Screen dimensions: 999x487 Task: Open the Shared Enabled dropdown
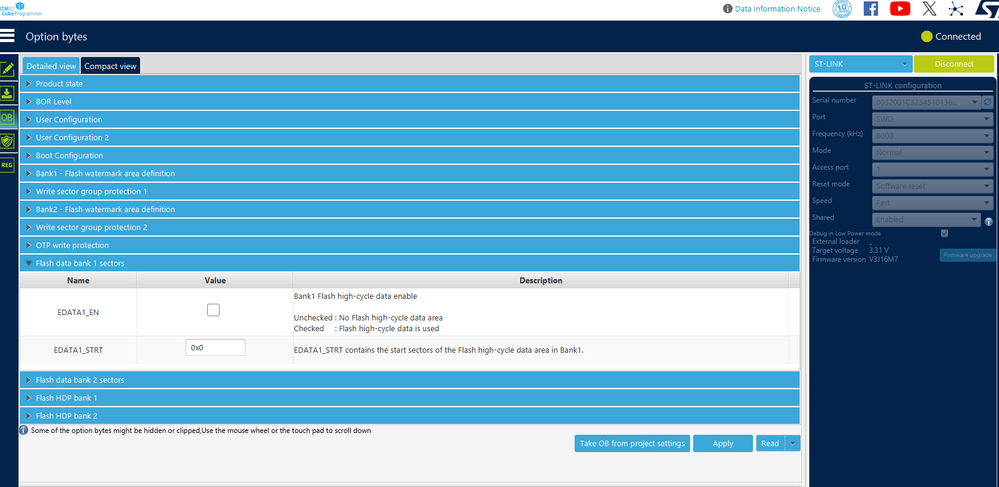tap(926, 219)
